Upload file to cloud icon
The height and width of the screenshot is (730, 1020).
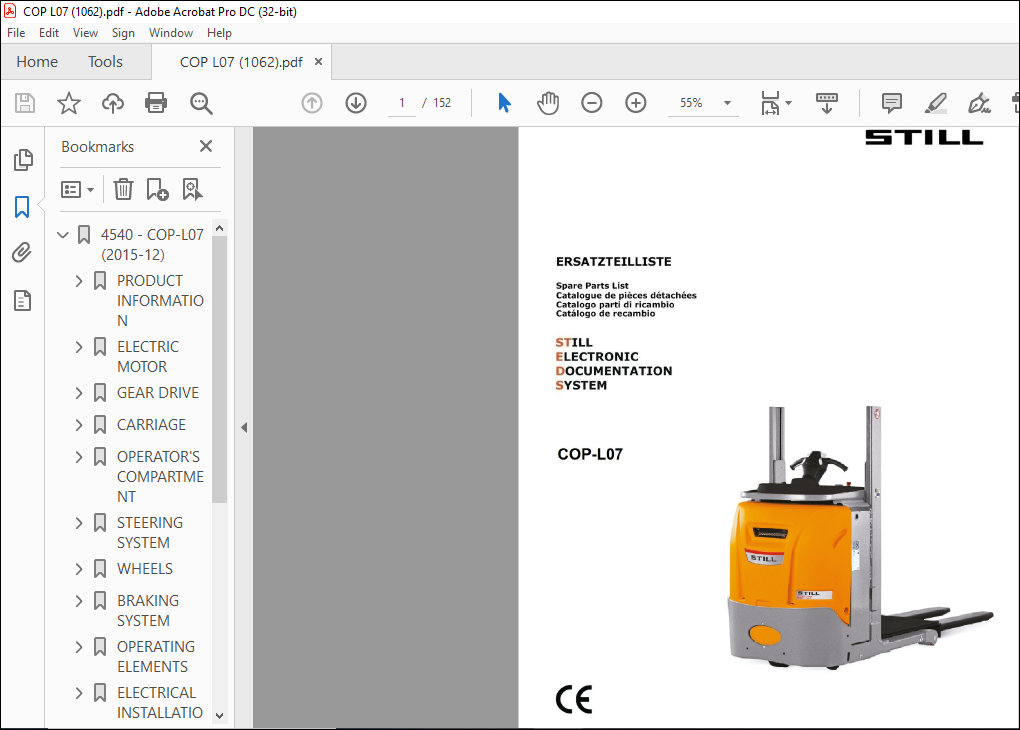113,103
